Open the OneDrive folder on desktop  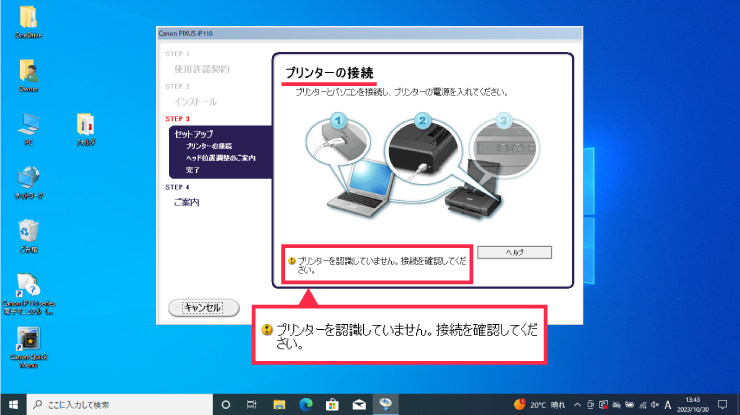(x=28, y=18)
